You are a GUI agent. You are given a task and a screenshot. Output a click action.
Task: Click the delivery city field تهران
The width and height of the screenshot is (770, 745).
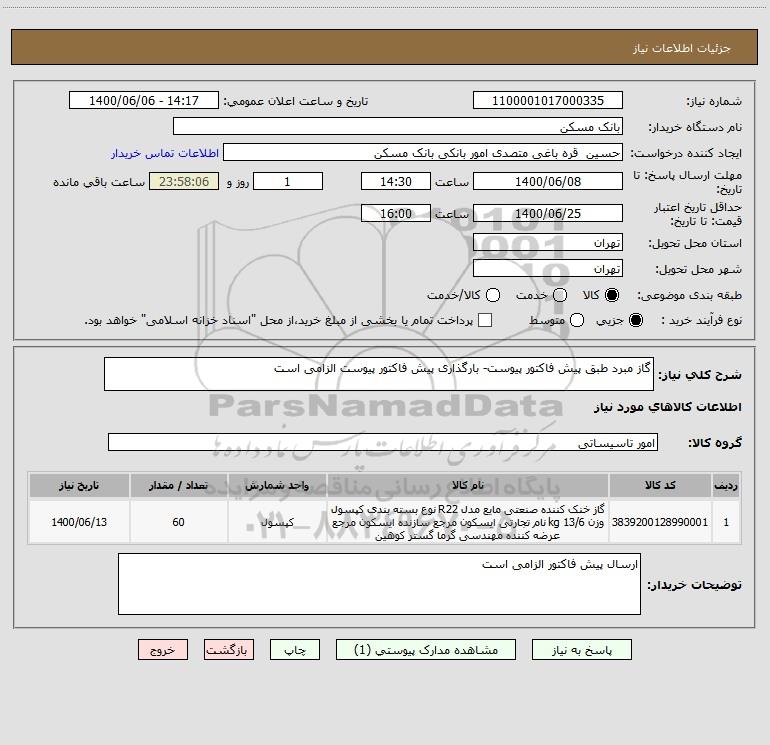coord(548,268)
